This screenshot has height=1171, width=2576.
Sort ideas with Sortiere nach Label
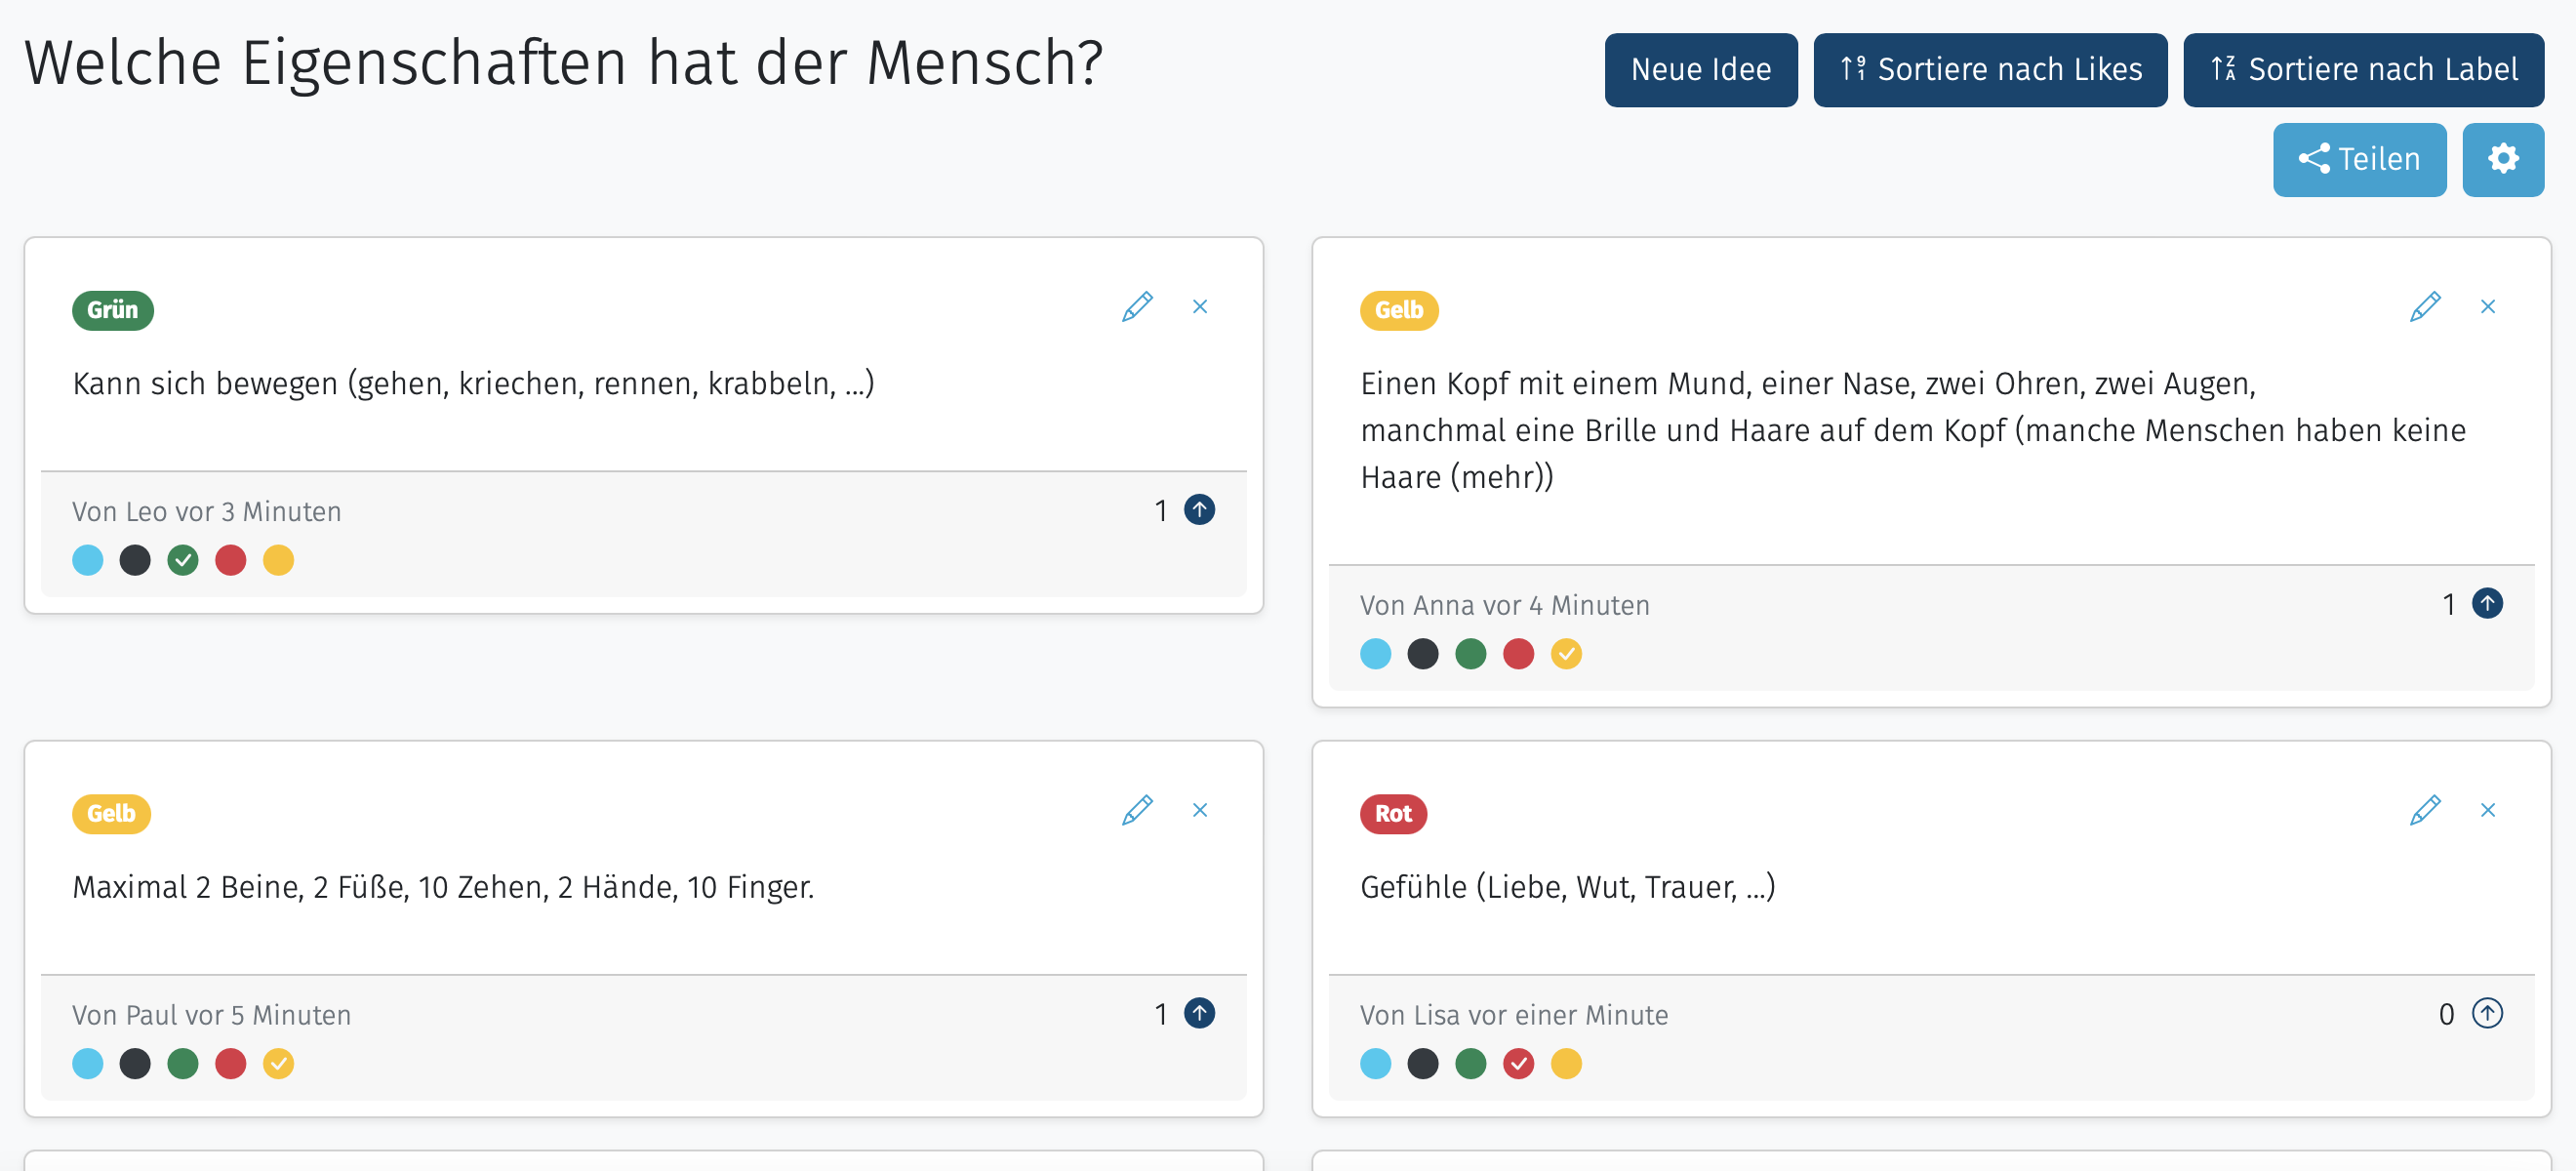[x=2363, y=70]
